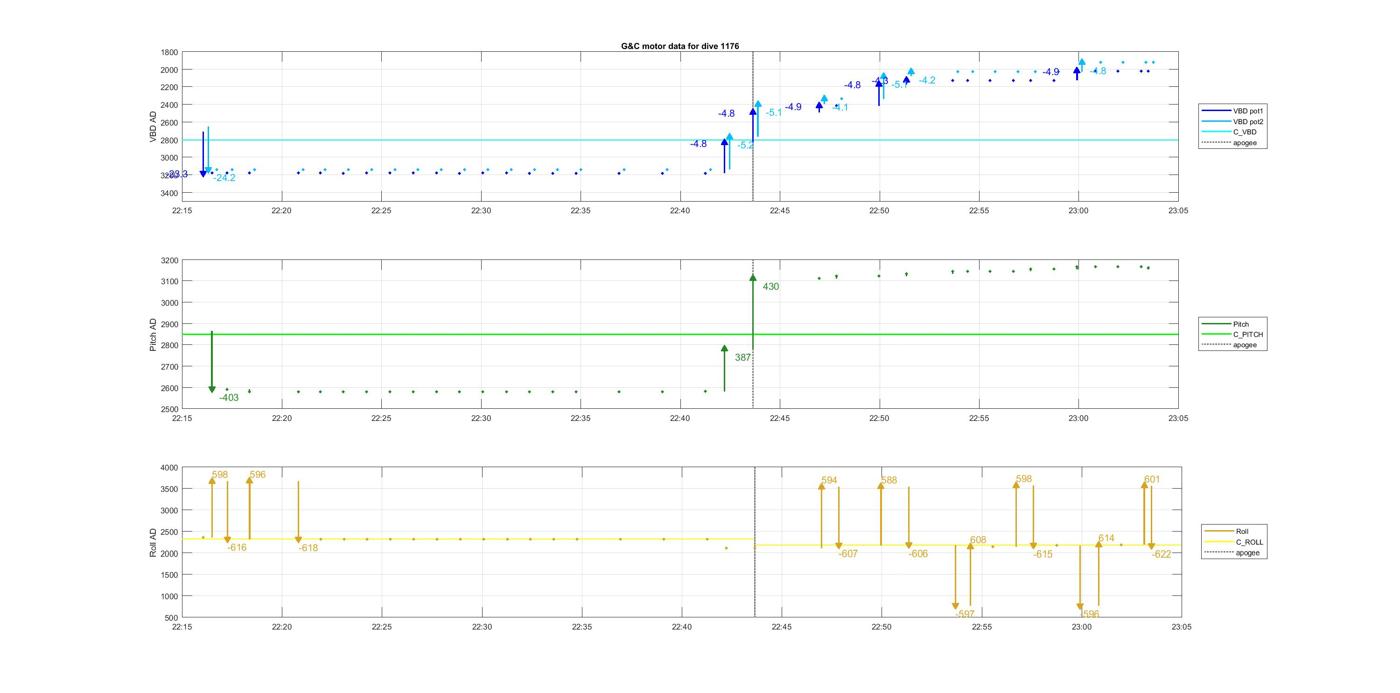Click the -622 roll move label
The height and width of the screenshot is (693, 1400).
point(1161,554)
